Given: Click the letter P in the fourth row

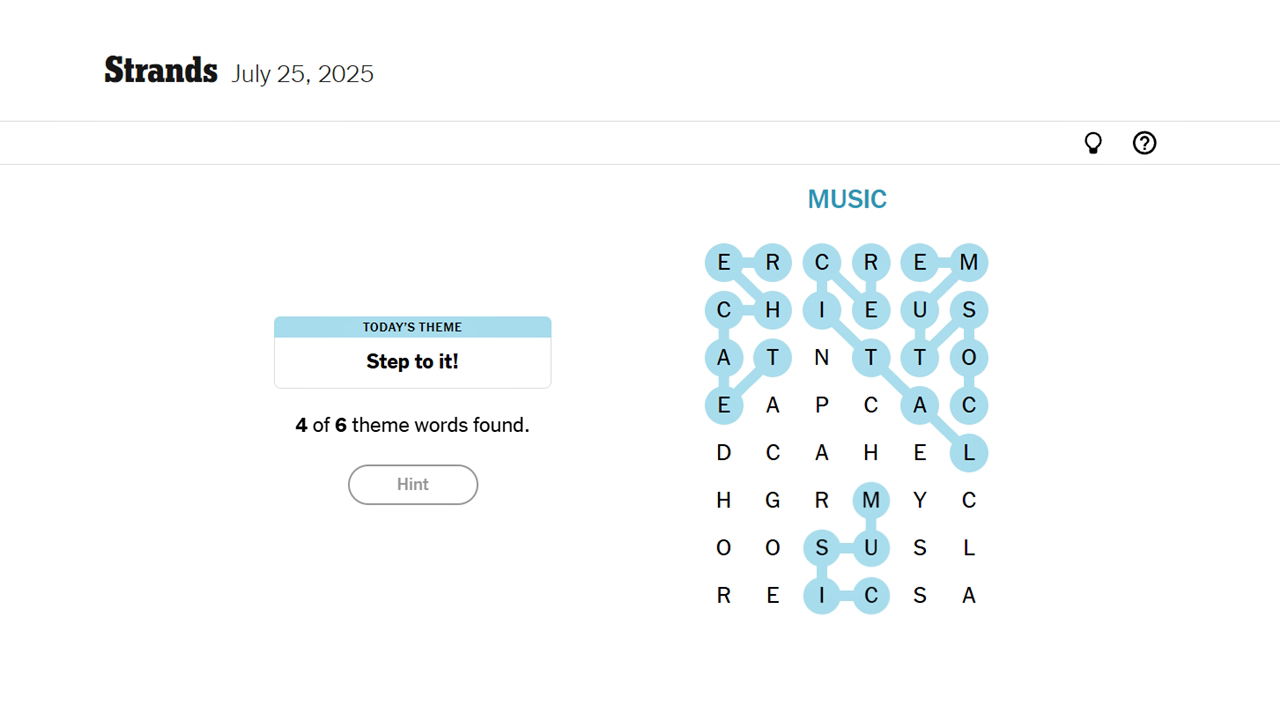Looking at the screenshot, I should (821, 405).
